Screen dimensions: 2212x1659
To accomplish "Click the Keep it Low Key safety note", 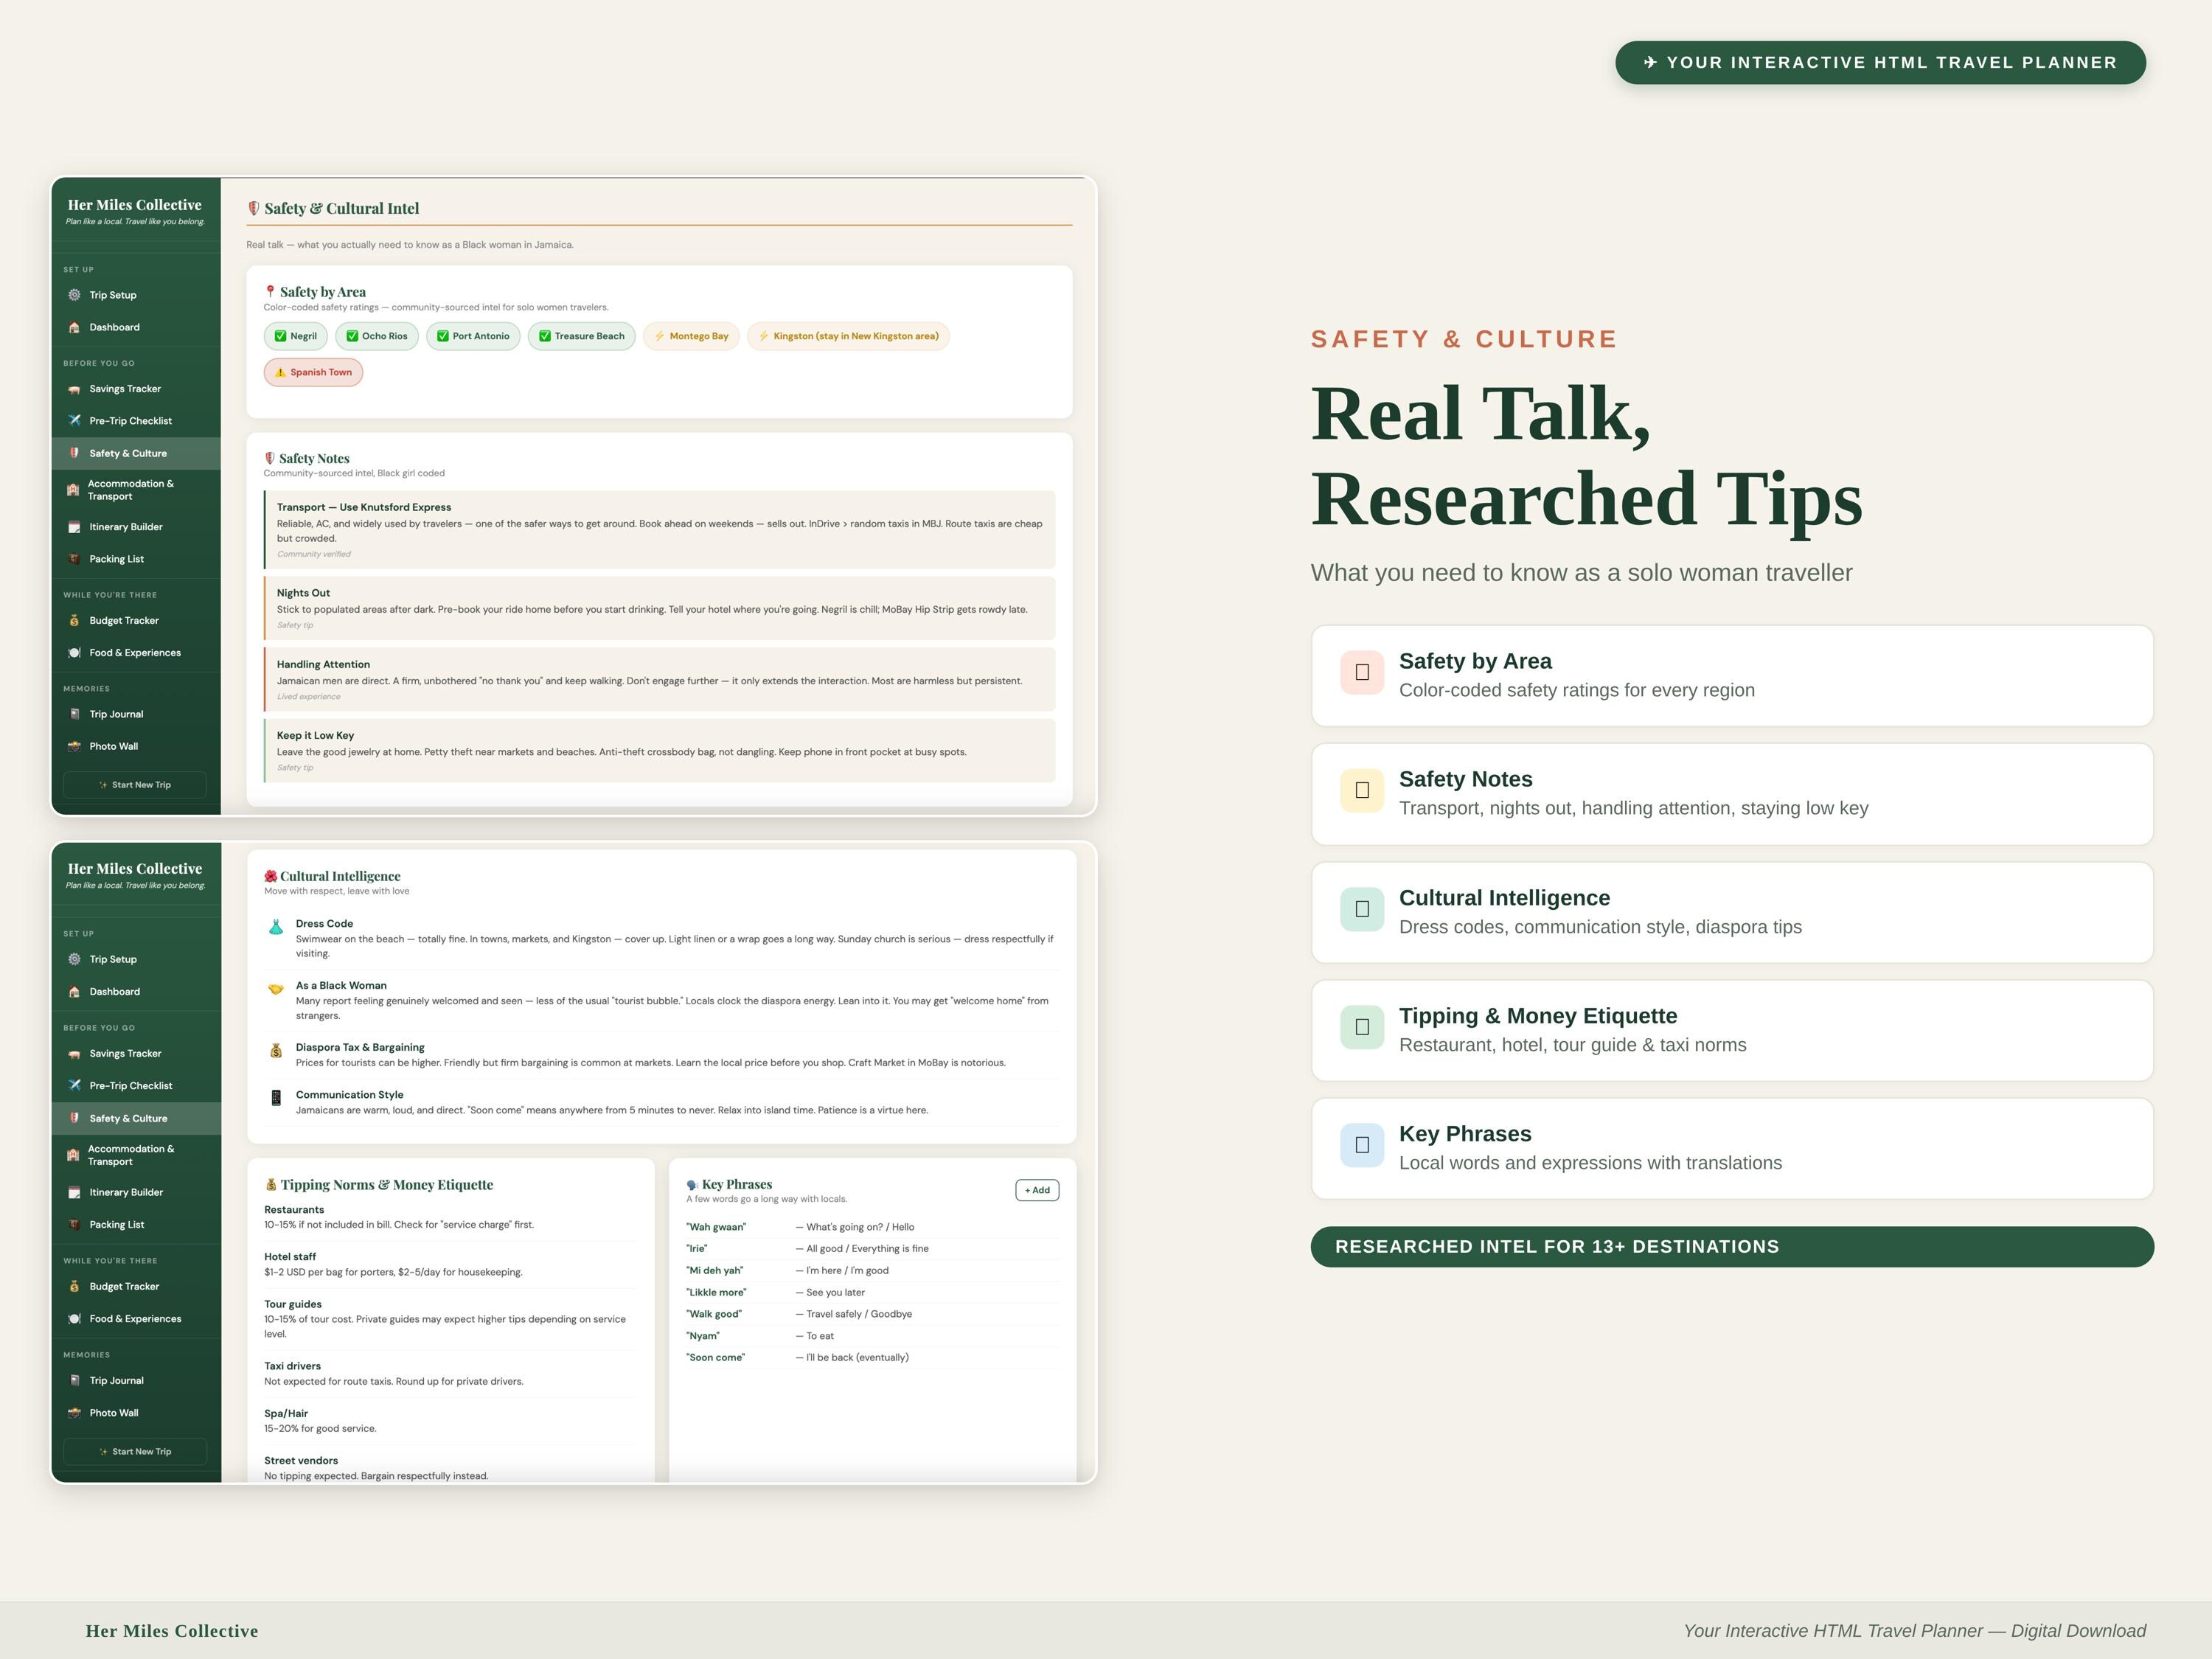I will pos(659,751).
